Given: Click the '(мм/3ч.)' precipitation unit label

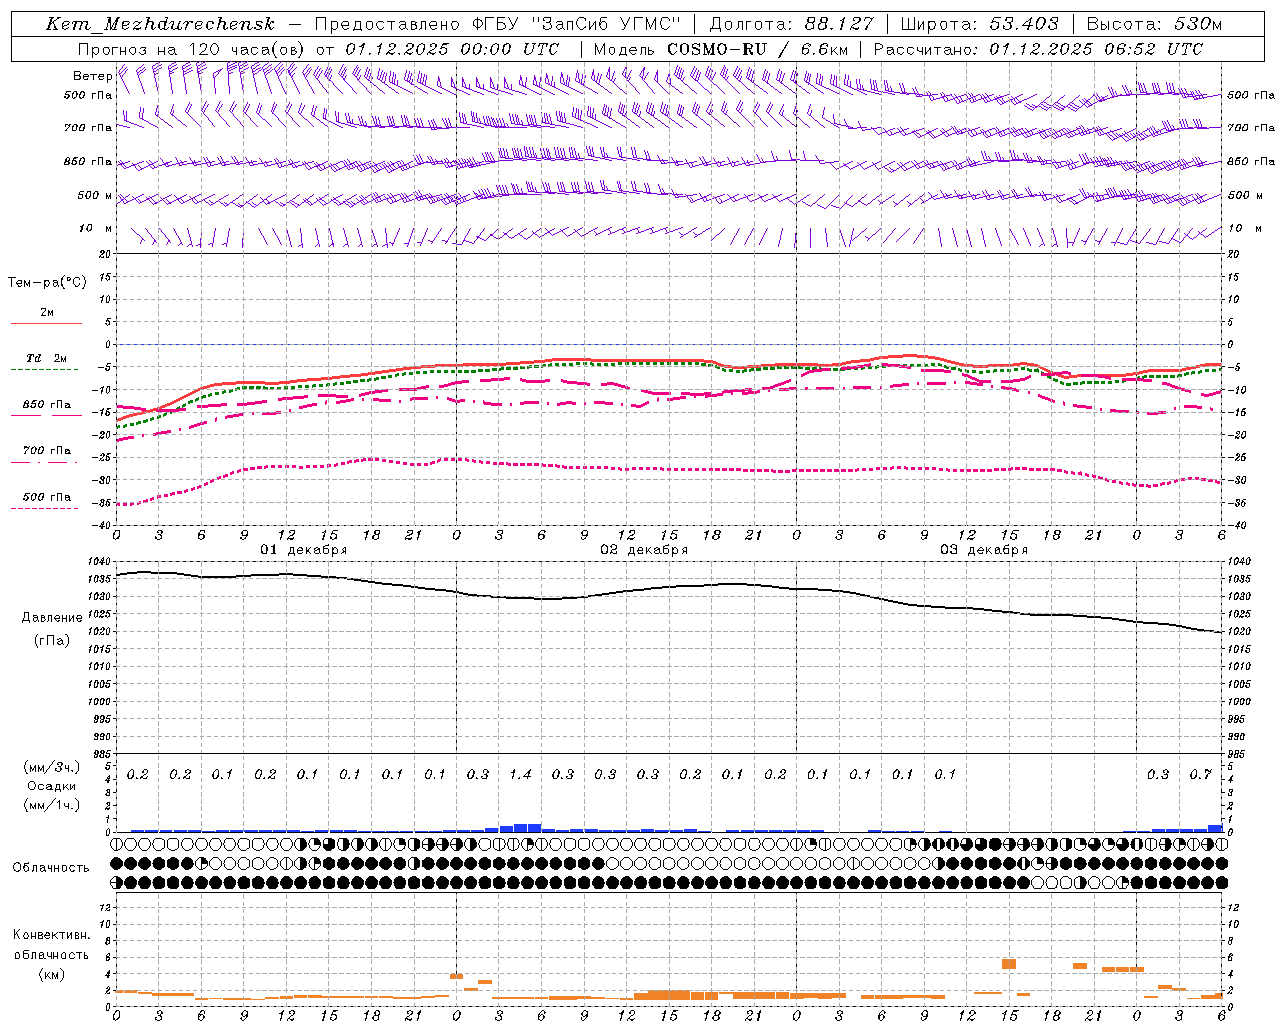Looking at the screenshot, I should pos(52,767).
